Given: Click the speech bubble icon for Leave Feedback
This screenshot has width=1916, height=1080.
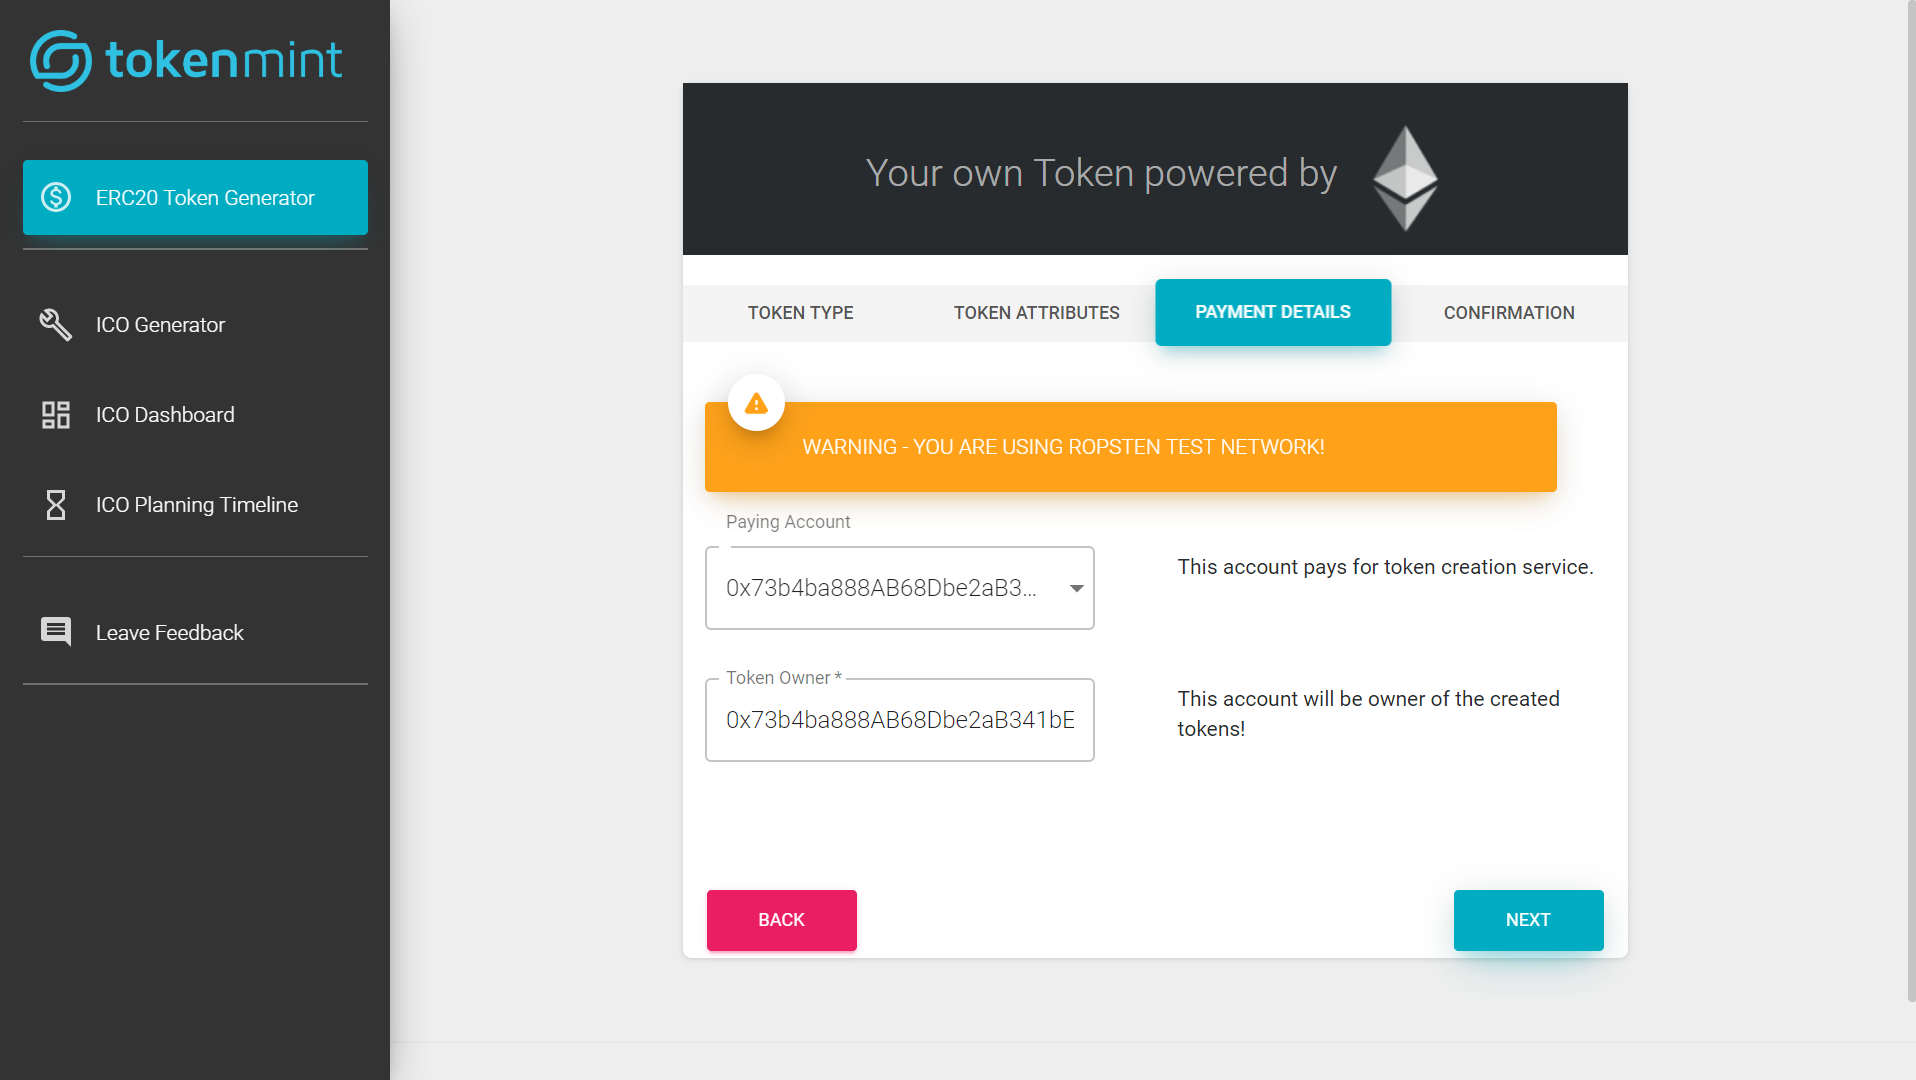Looking at the screenshot, I should (55, 631).
